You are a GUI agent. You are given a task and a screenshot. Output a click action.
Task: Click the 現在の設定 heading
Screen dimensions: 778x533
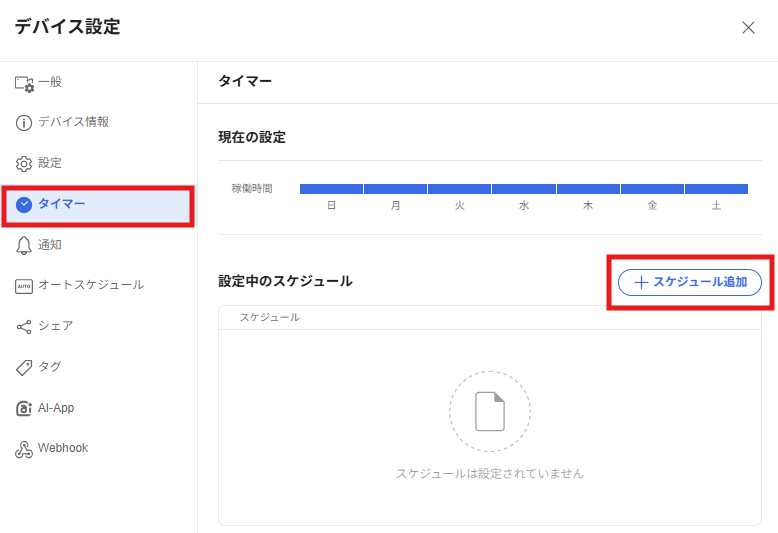coord(252,137)
